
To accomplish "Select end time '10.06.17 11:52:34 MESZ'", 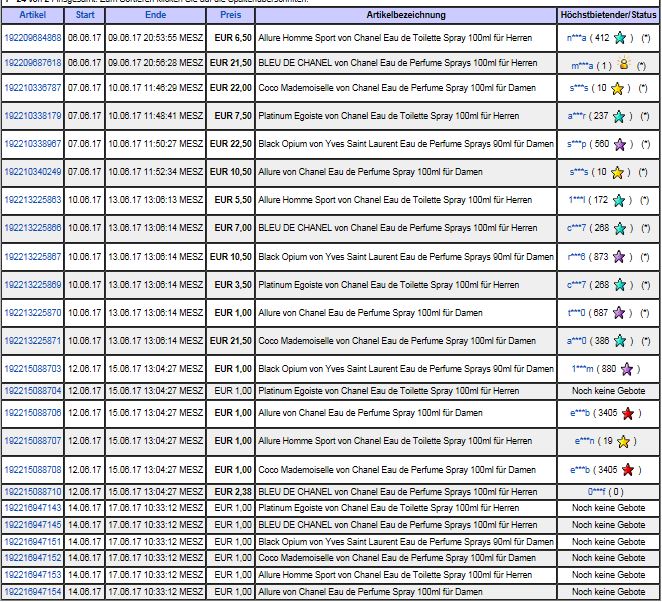I will click(155, 172).
